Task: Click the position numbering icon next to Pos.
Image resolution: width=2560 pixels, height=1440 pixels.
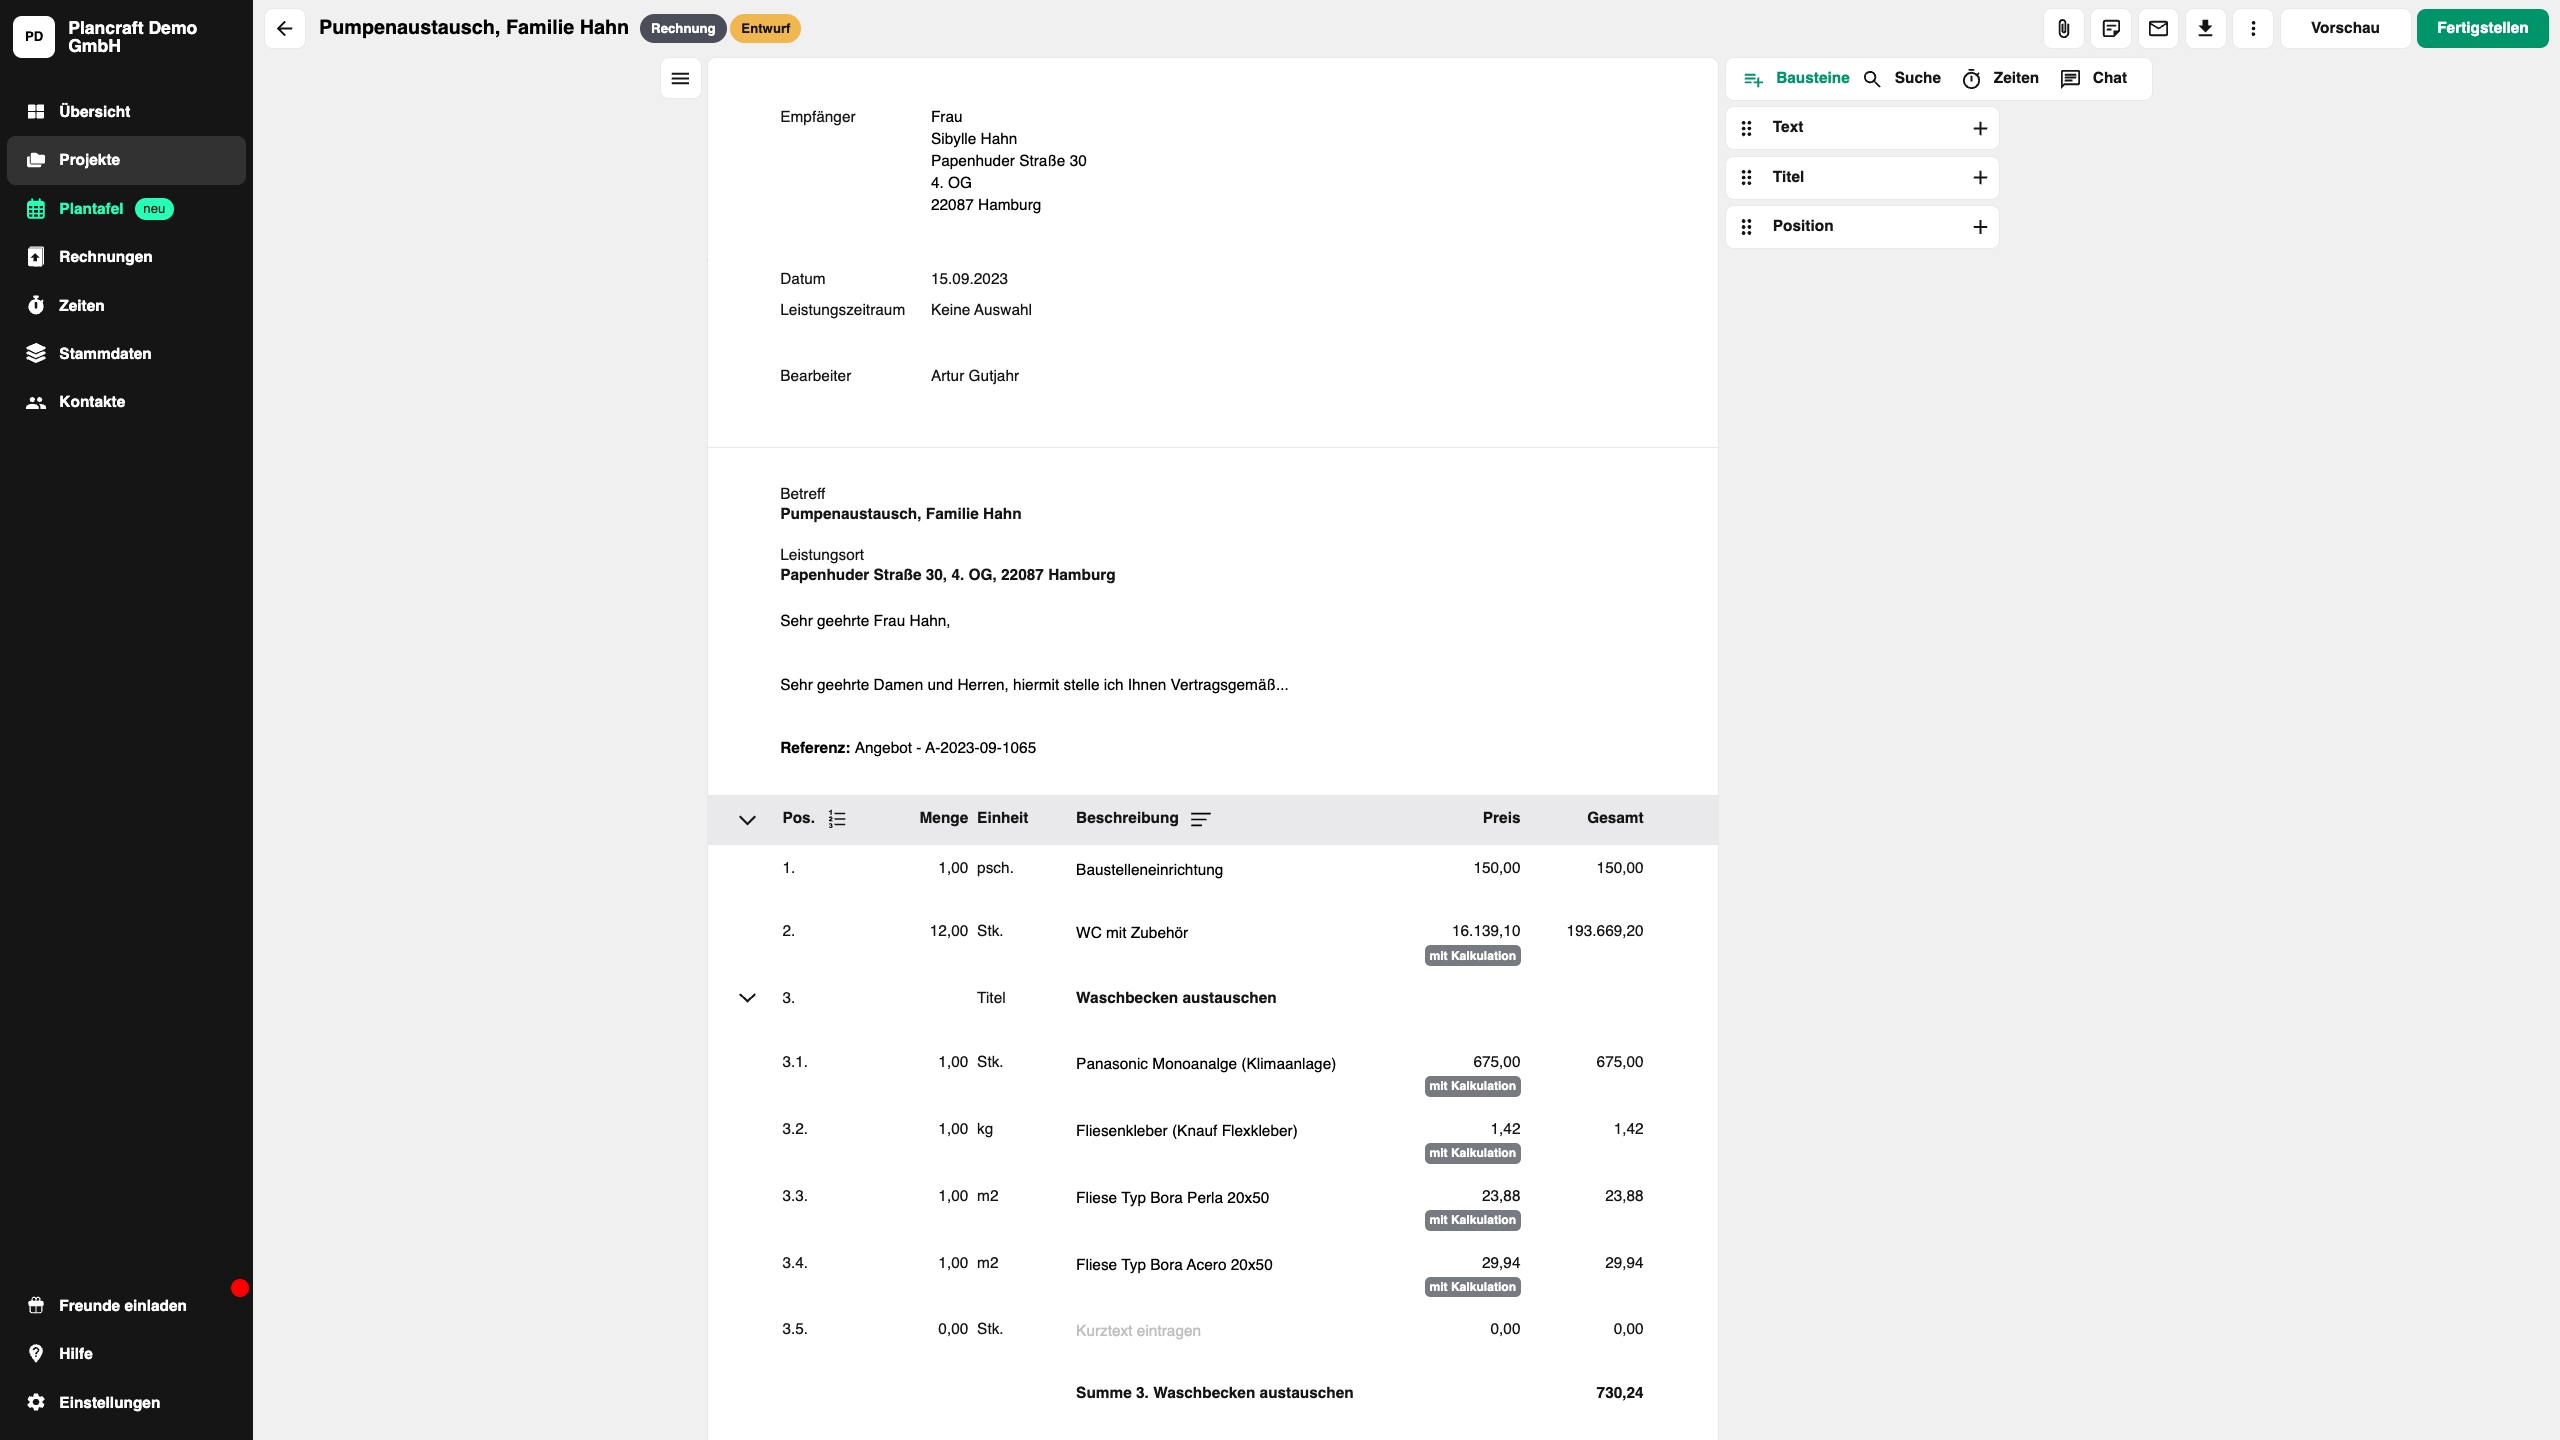Action: 837,819
